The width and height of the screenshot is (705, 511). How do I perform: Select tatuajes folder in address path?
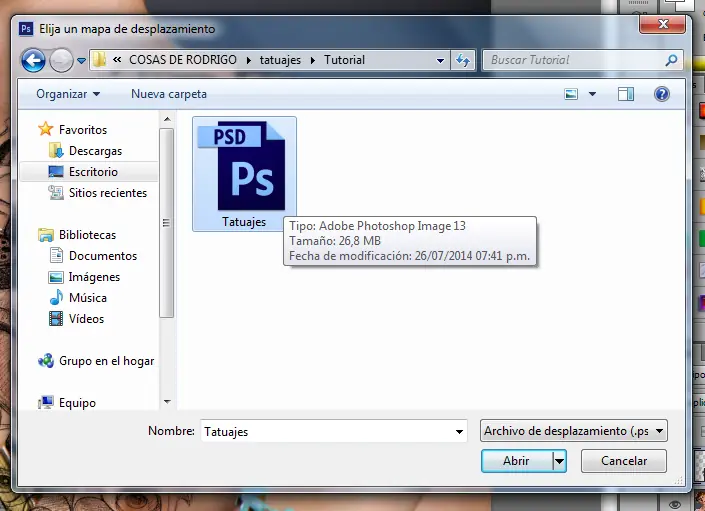280,60
